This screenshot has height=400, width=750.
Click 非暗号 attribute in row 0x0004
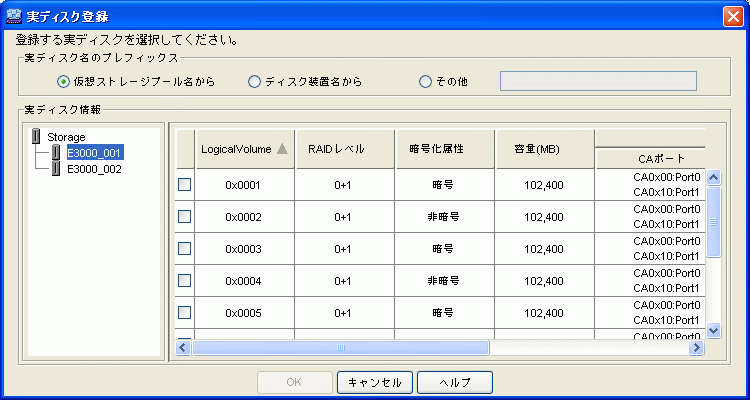[x=443, y=280]
